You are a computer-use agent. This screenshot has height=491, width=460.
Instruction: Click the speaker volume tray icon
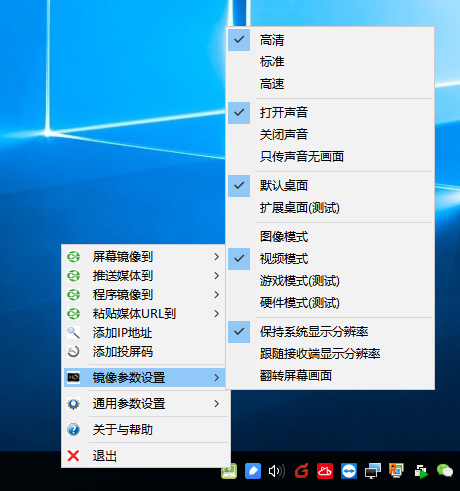(x=277, y=471)
